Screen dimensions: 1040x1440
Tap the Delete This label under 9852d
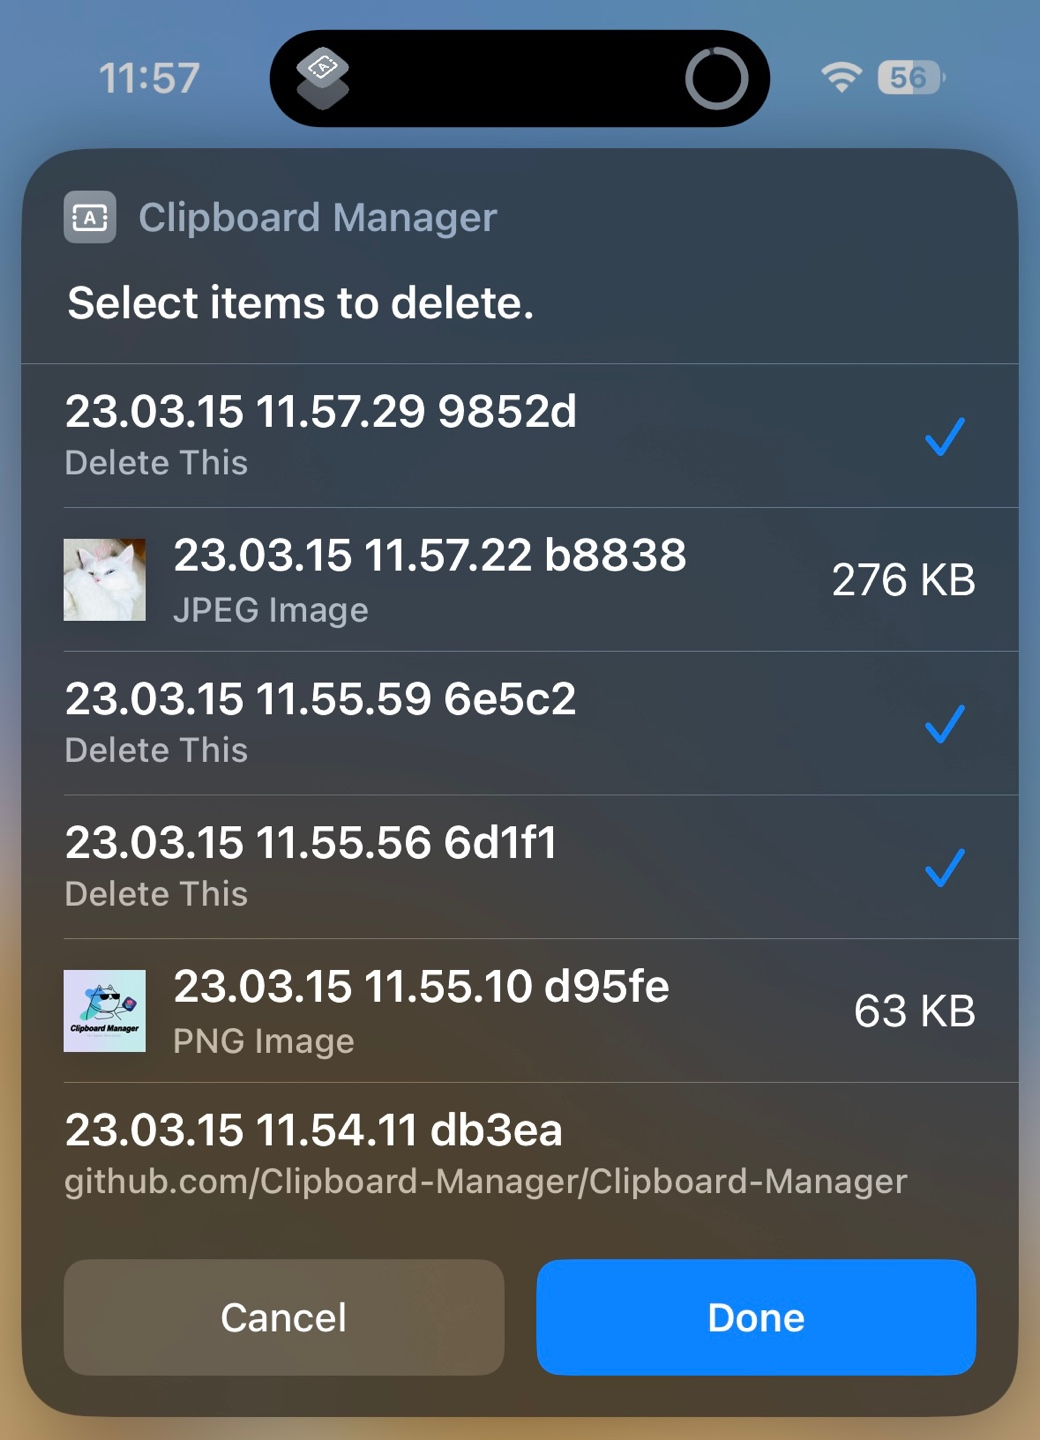point(156,462)
